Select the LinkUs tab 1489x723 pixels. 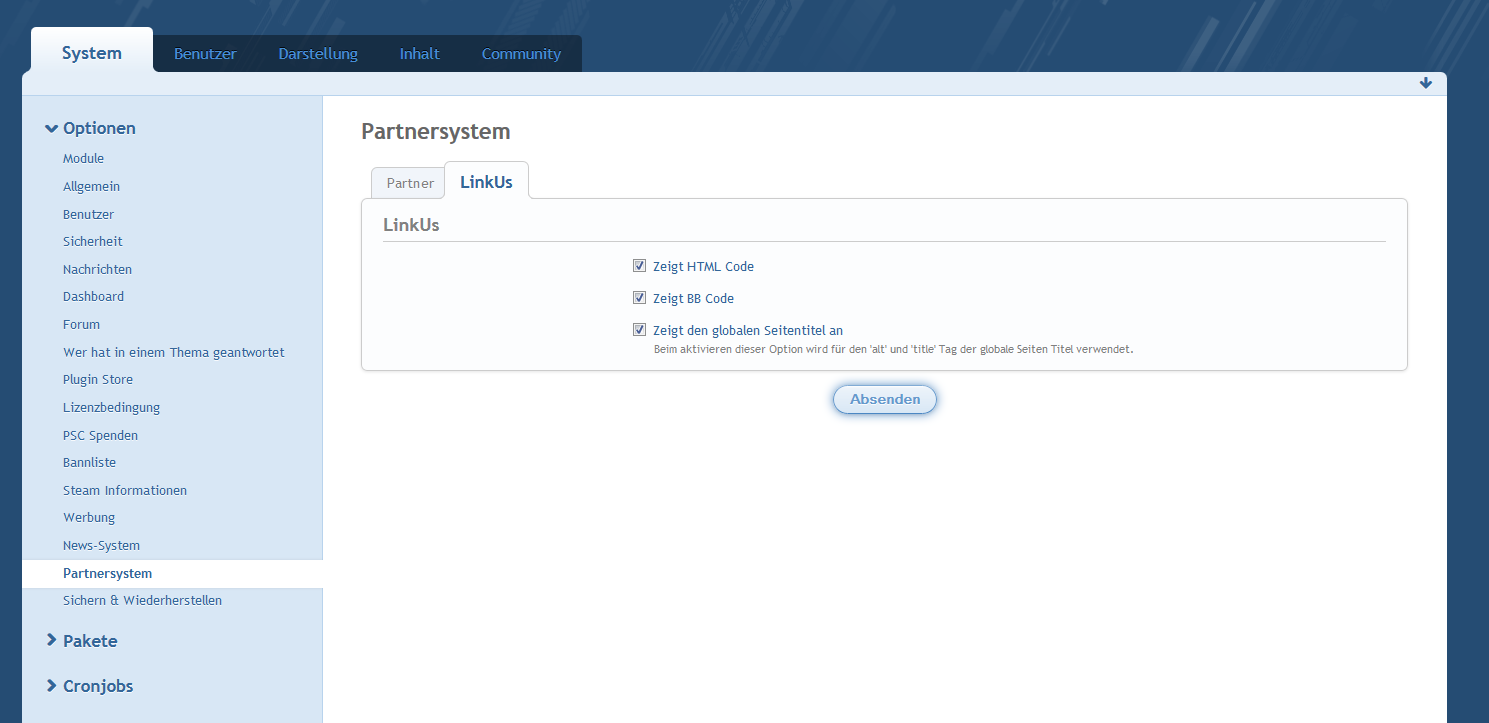point(486,182)
